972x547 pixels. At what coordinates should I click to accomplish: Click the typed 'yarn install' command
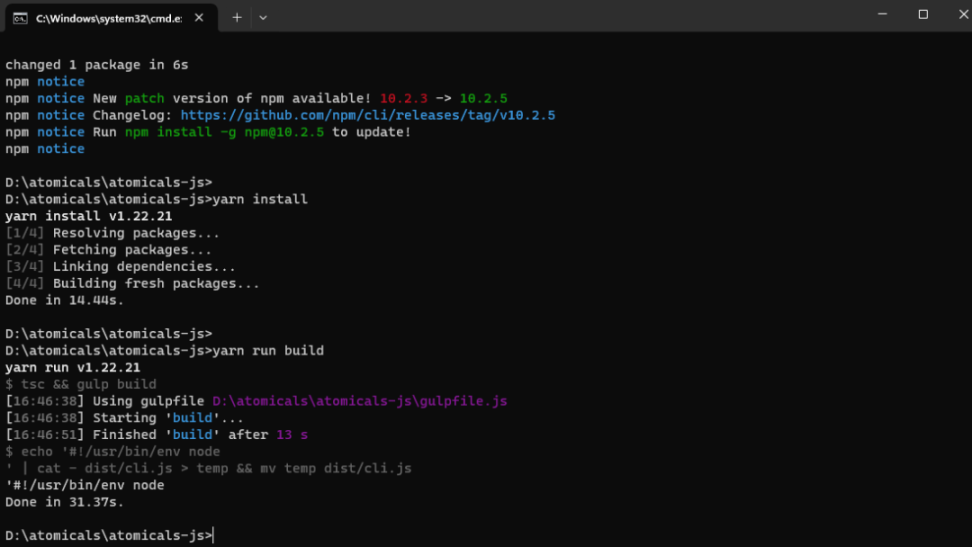259,199
